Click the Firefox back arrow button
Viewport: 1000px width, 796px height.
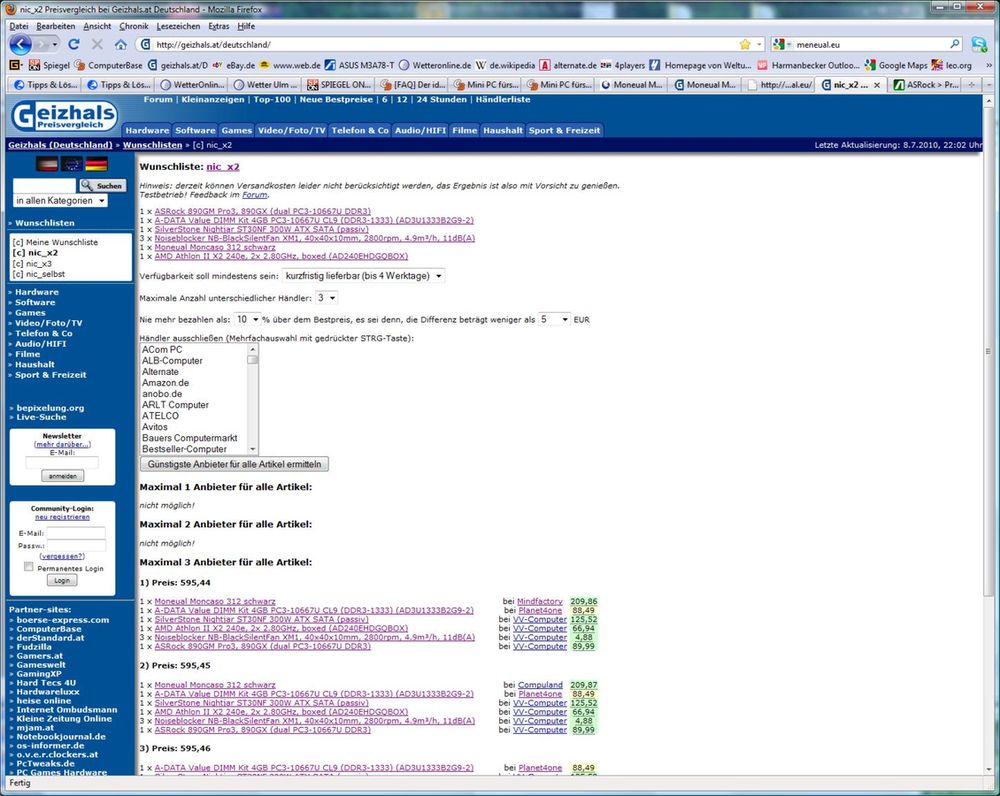pyautogui.click(x=20, y=44)
